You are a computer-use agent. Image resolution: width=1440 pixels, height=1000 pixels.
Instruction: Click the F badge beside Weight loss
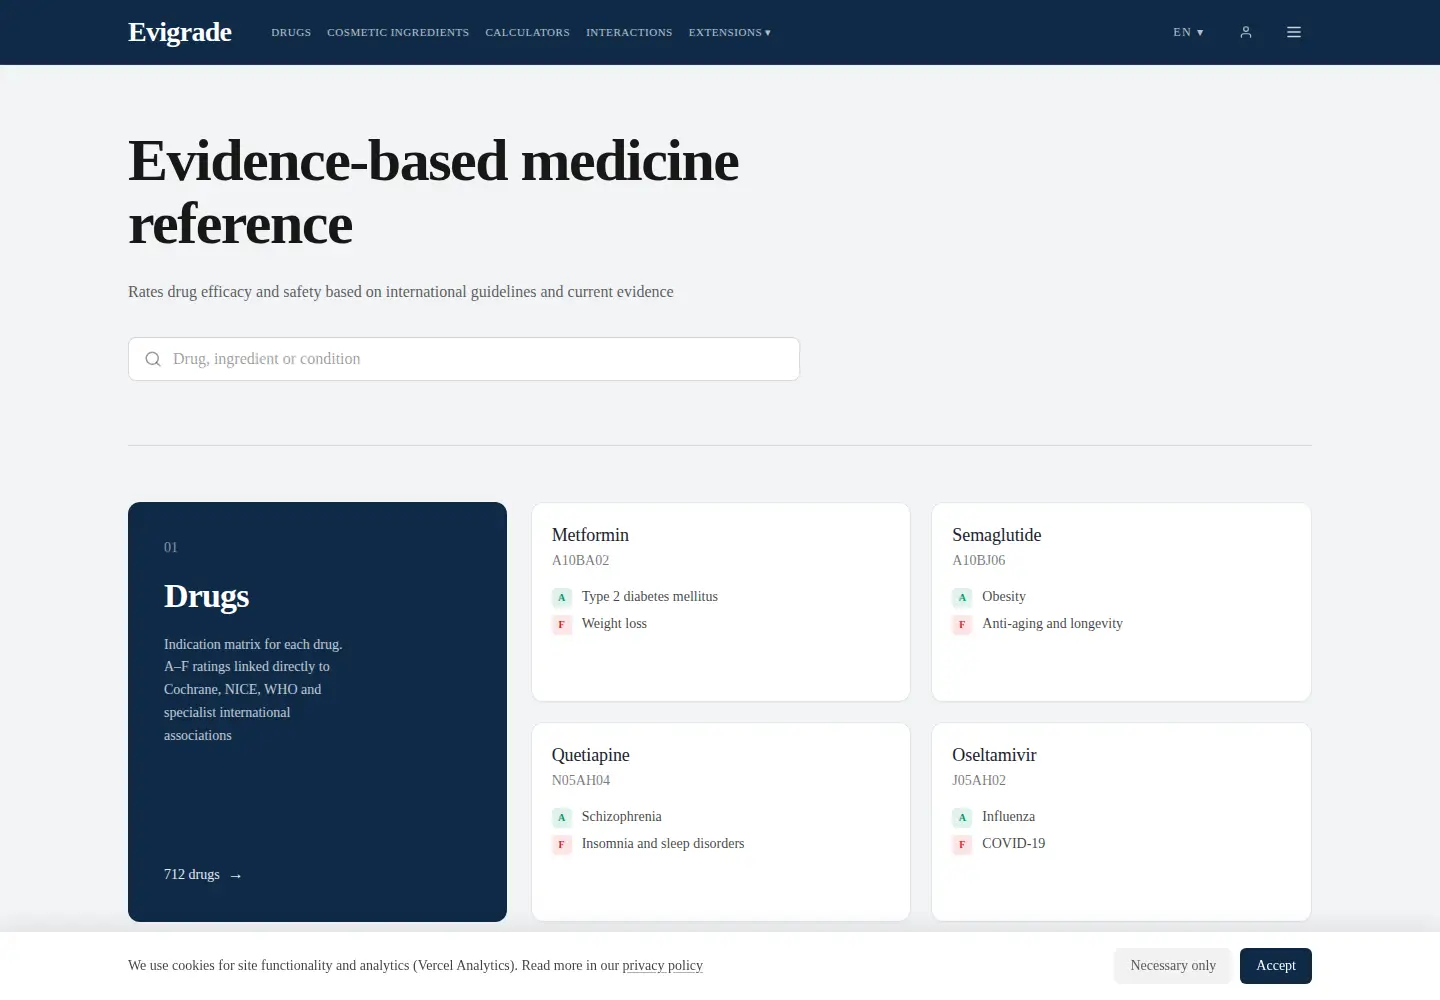tap(562, 624)
